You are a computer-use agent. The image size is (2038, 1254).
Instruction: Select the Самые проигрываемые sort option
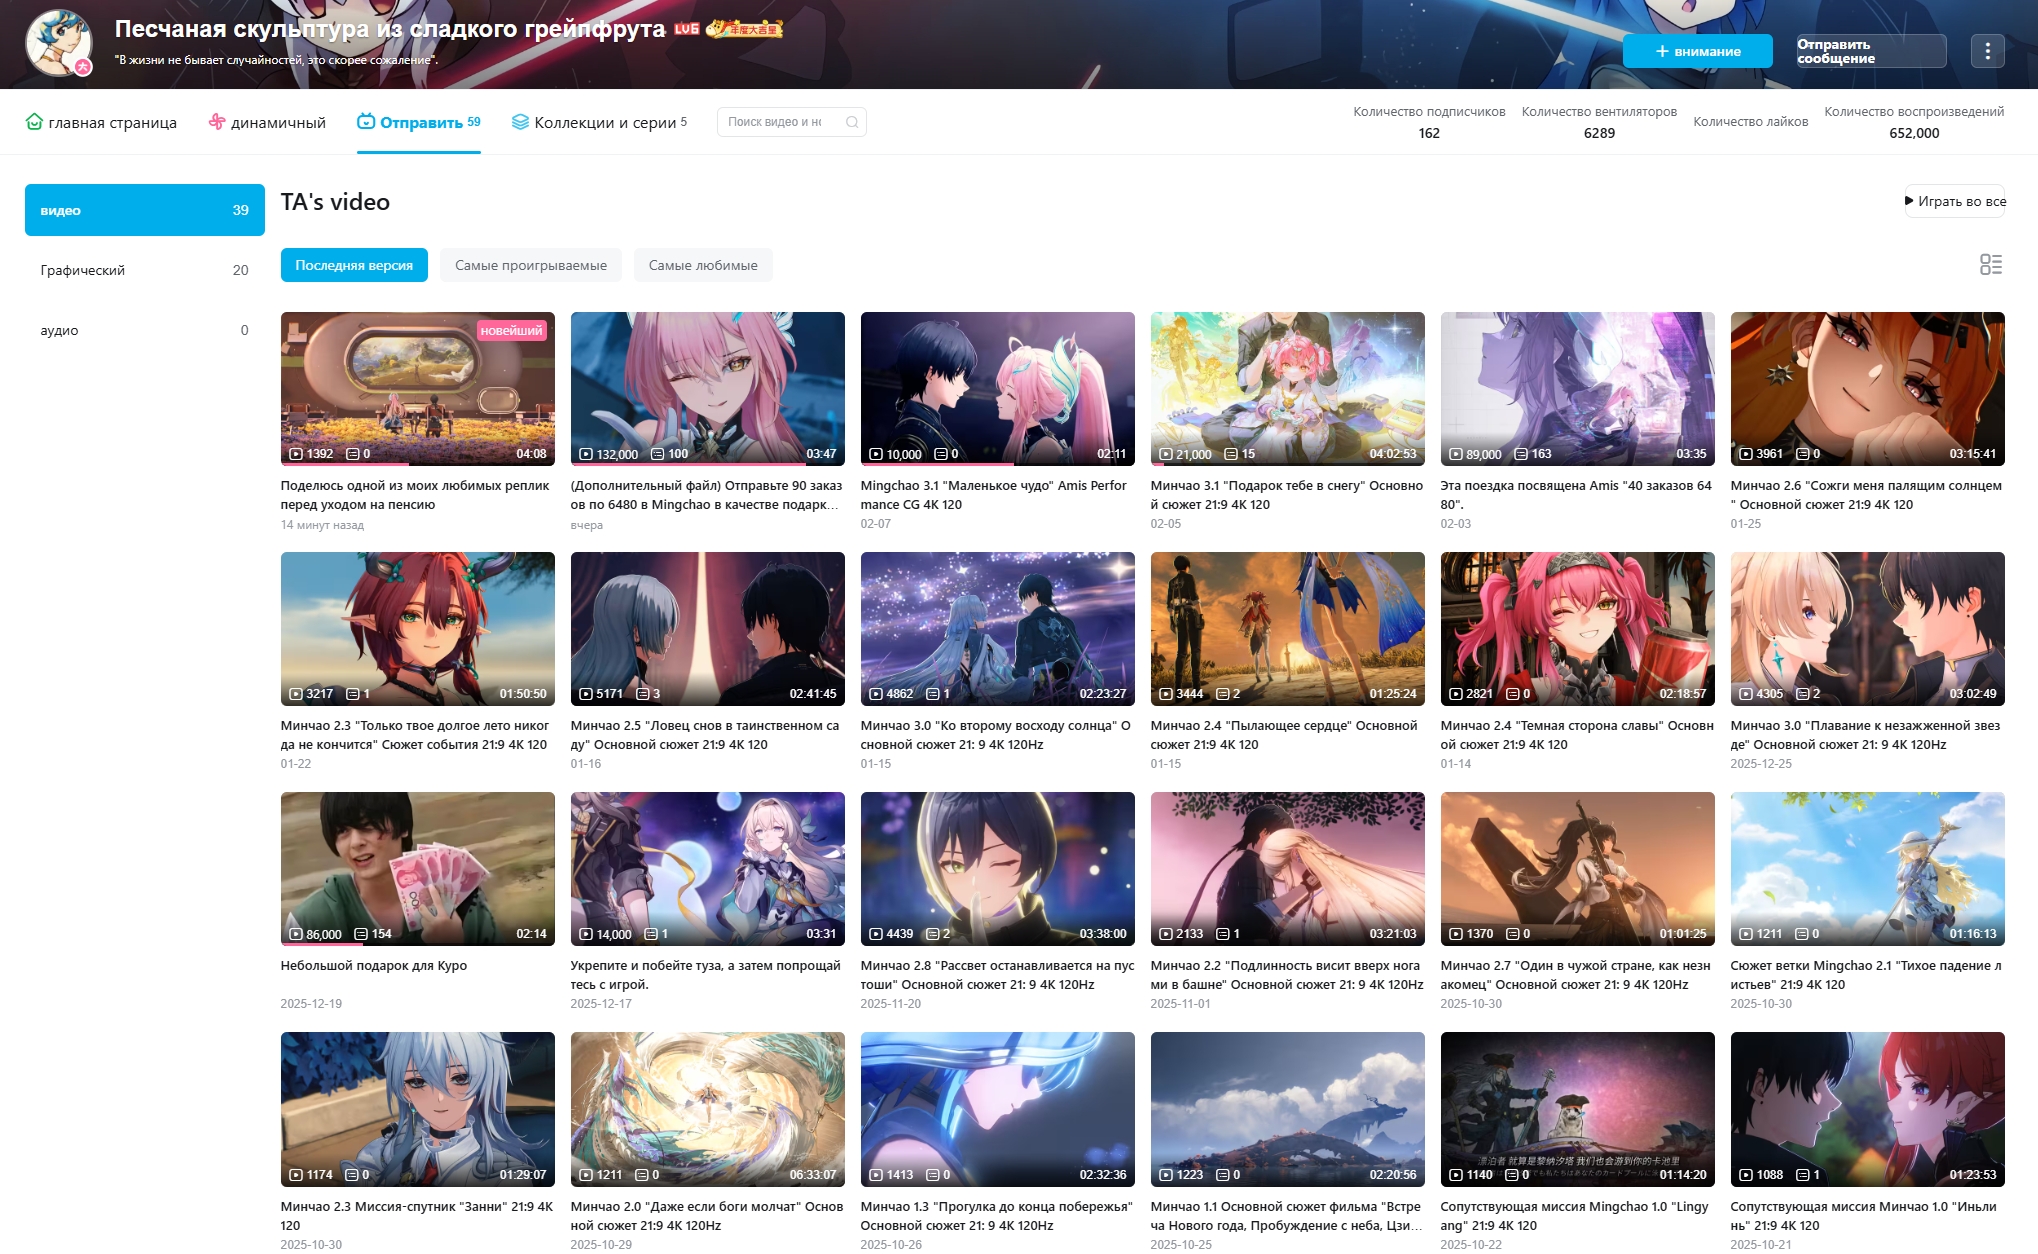point(530,265)
